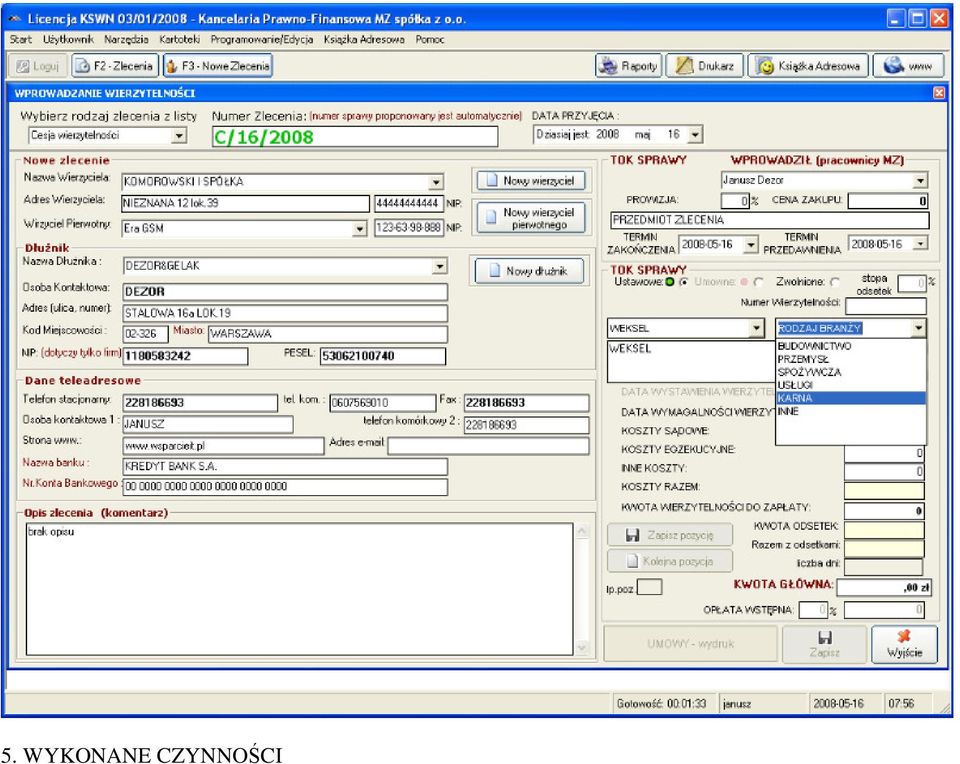960x764 pixels.
Task: Add a new creditor with Nowy wierzyciel
Action: (531, 181)
